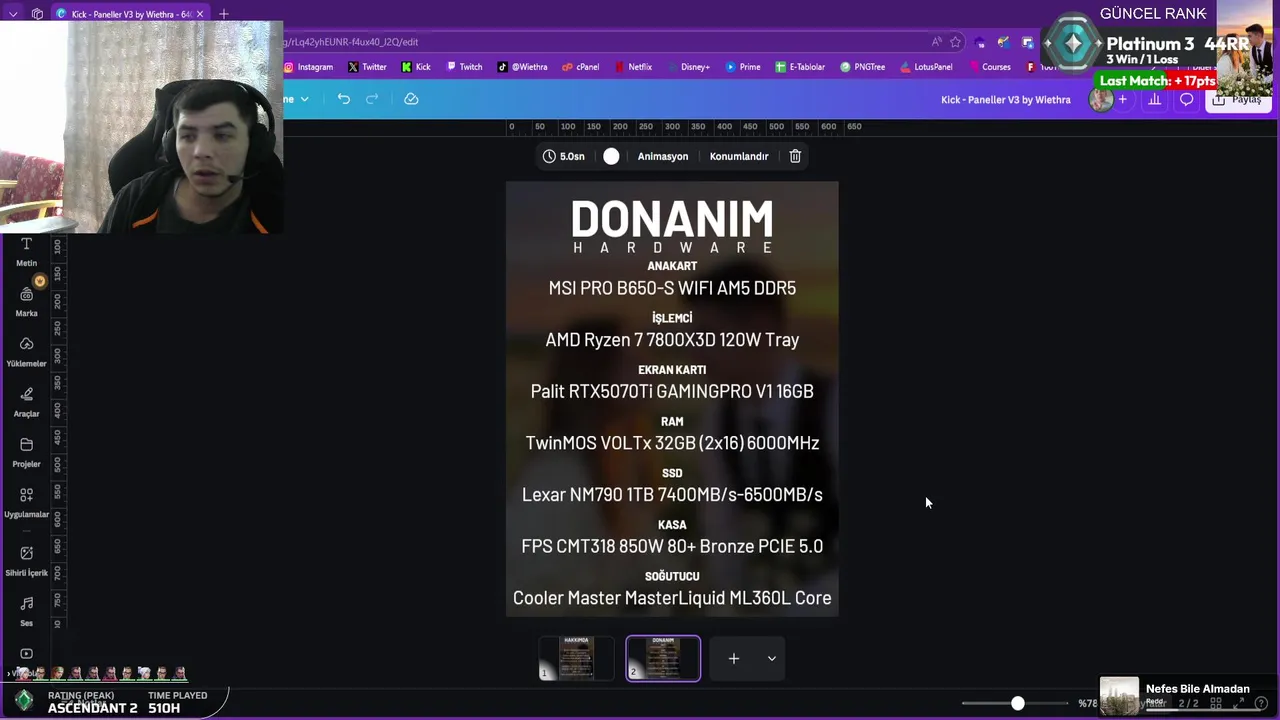Open the Marka brand panel

point(27,302)
